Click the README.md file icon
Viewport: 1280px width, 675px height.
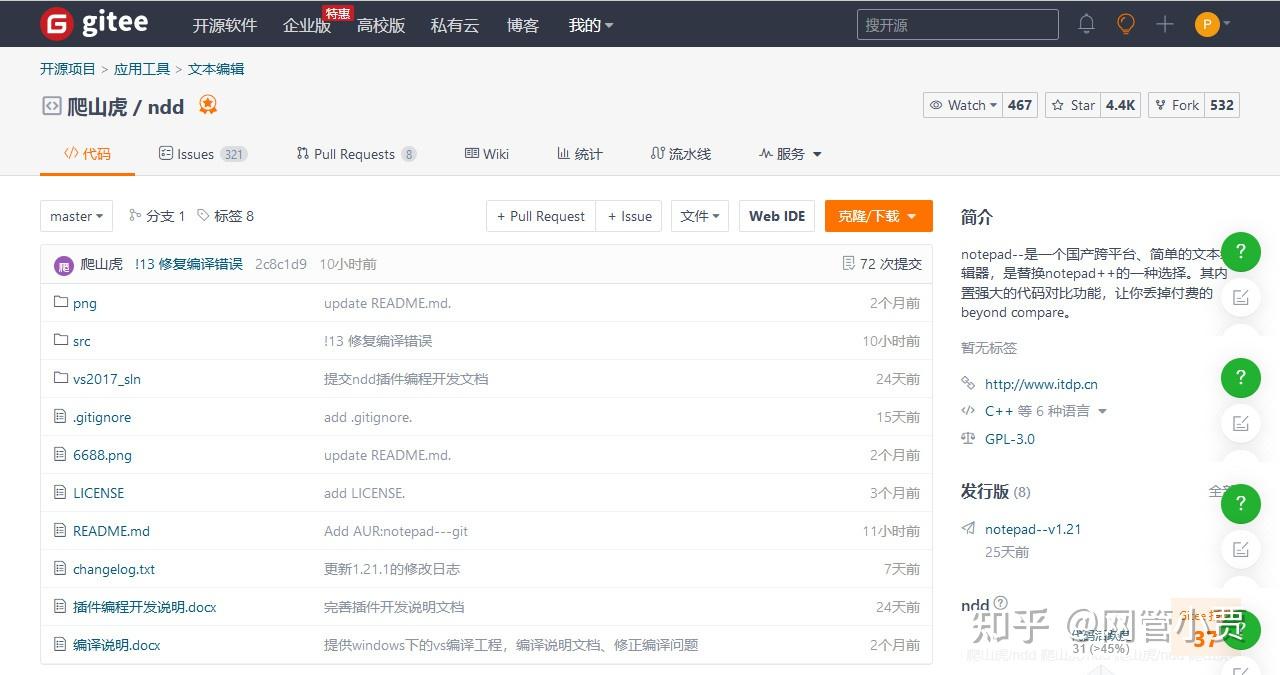coord(61,530)
